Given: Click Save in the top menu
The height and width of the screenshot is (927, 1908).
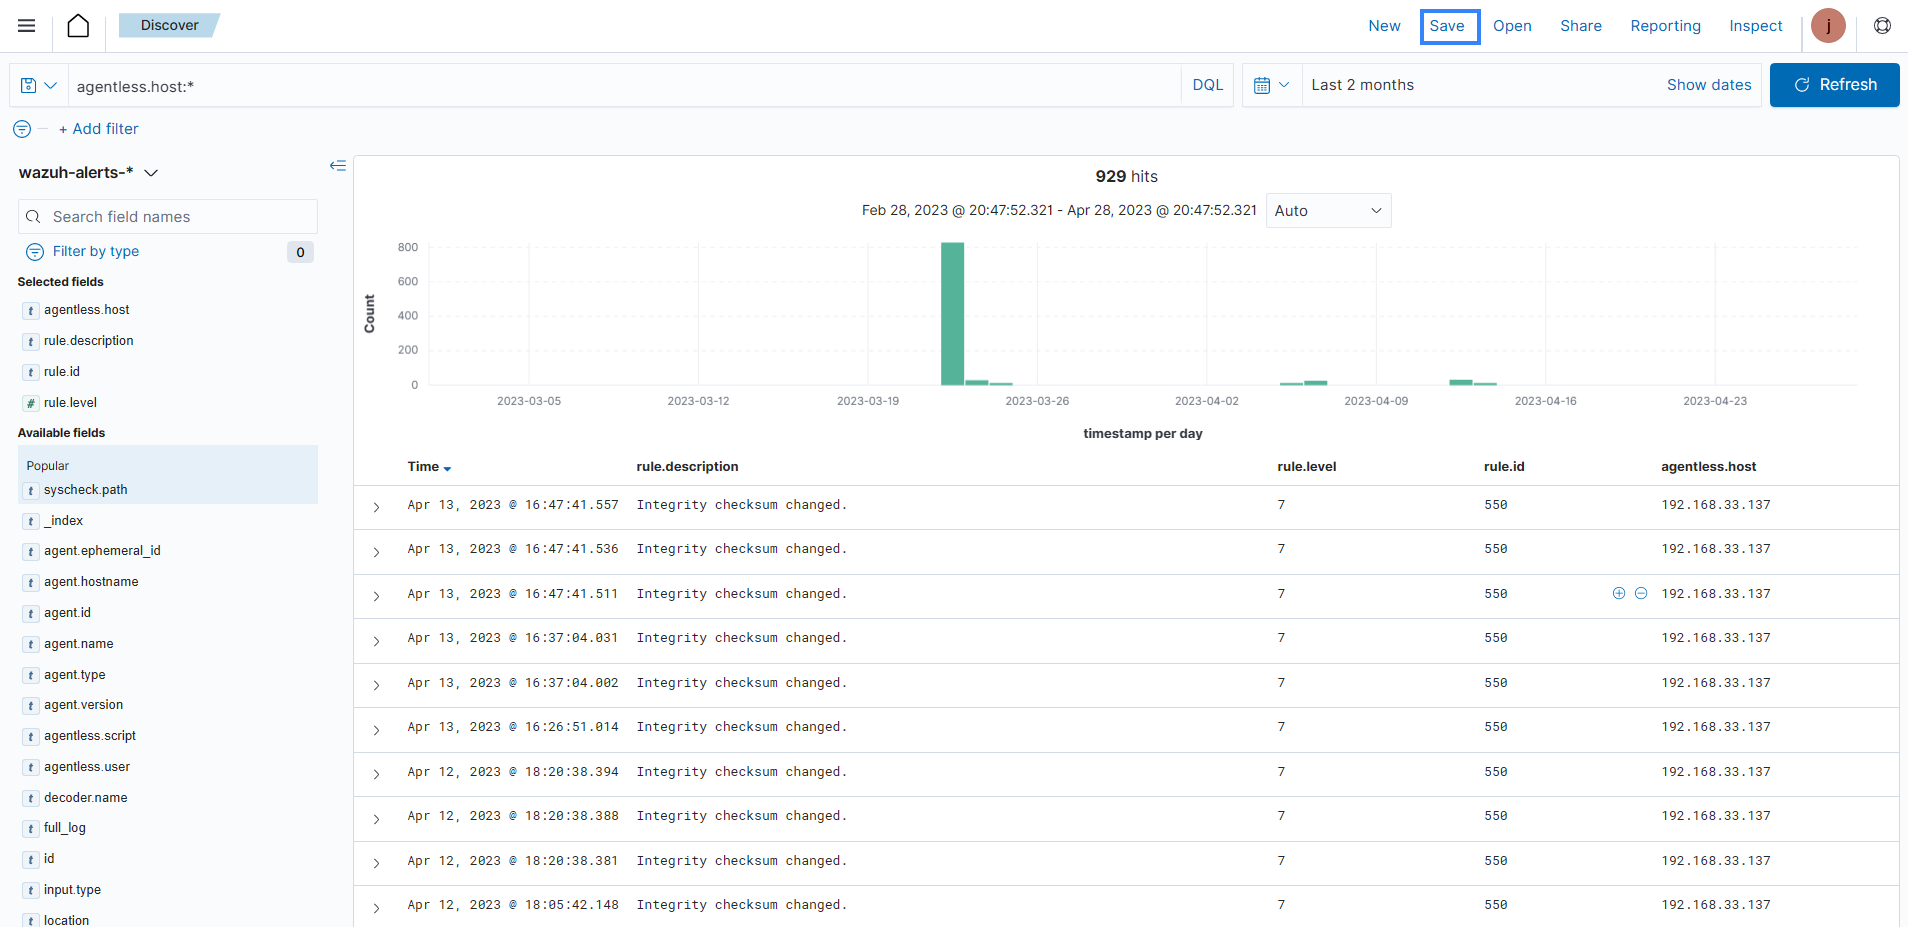Looking at the screenshot, I should click(x=1448, y=26).
